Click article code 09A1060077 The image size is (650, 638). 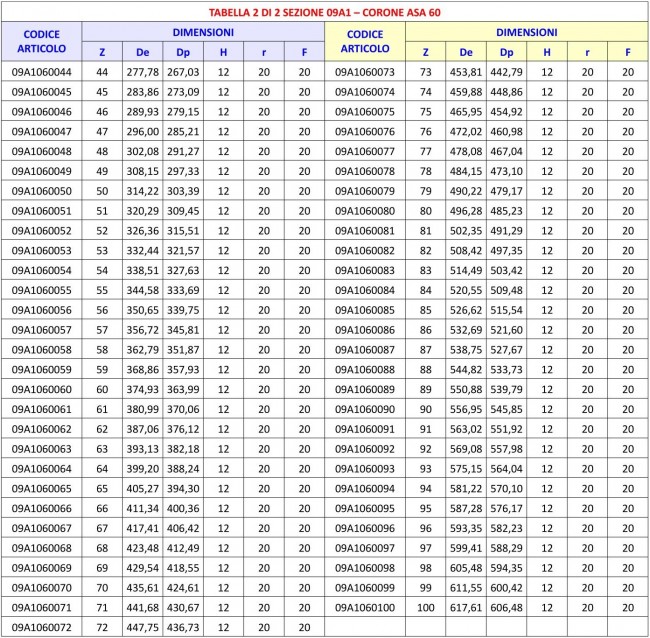(x=365, y=151)
